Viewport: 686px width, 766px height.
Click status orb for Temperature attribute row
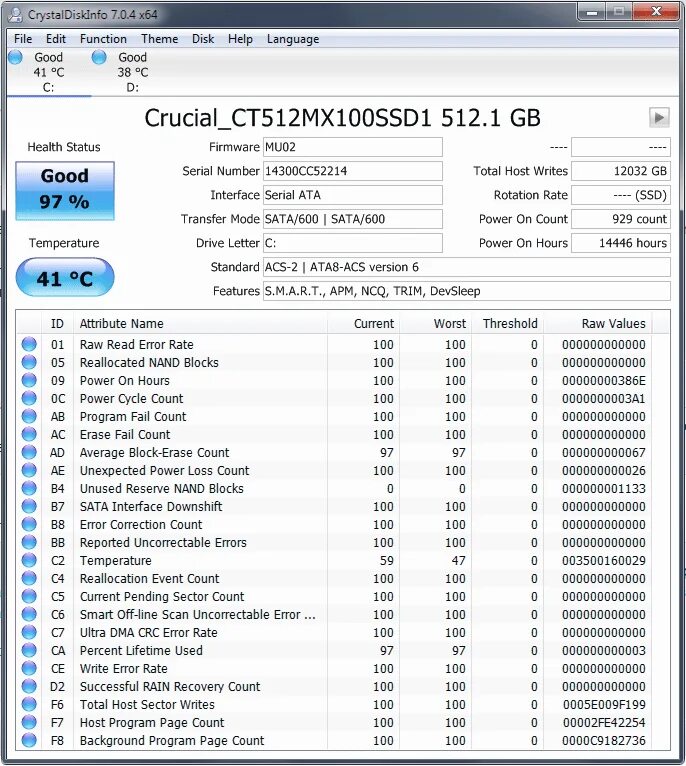pos(29,560)
